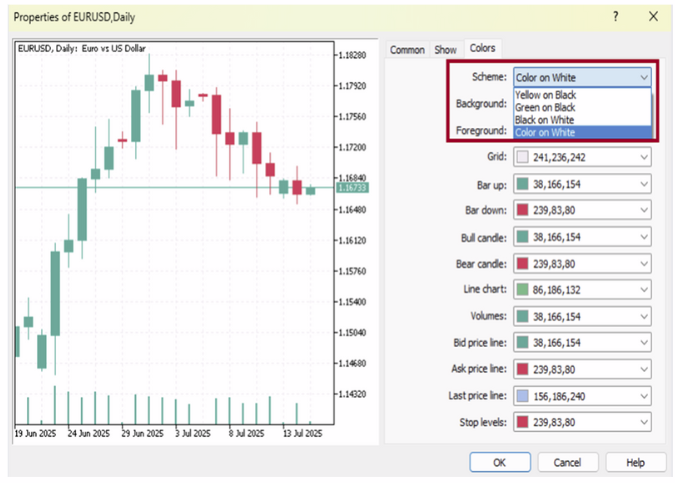
Task: Close the Properties of EURUSD dialog
Action: (653, 17)
